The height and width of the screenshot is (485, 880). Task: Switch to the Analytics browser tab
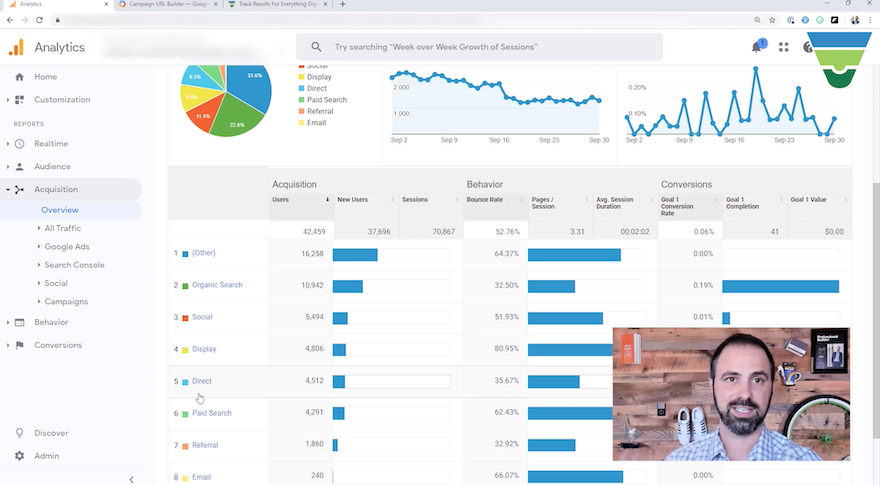(56, 4)
